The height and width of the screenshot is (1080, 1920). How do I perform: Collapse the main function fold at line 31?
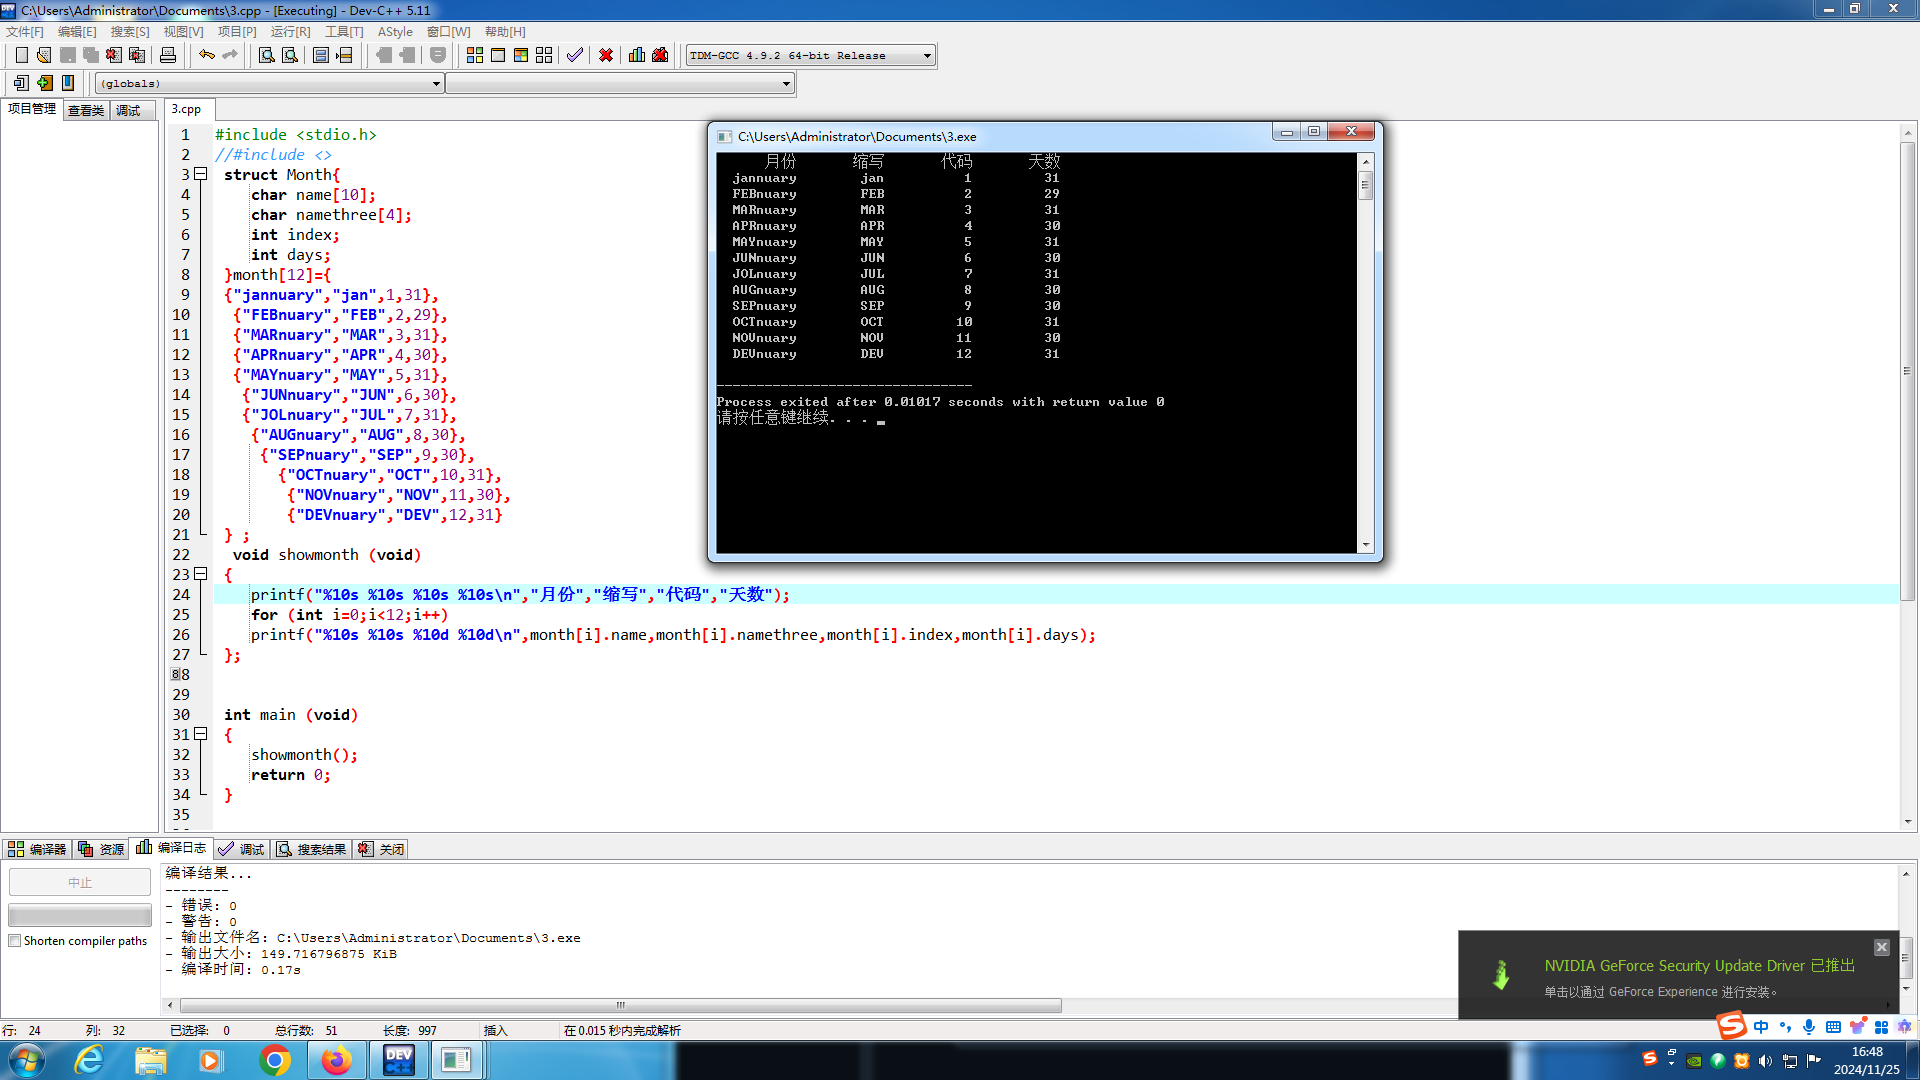(x=200, y=734)
